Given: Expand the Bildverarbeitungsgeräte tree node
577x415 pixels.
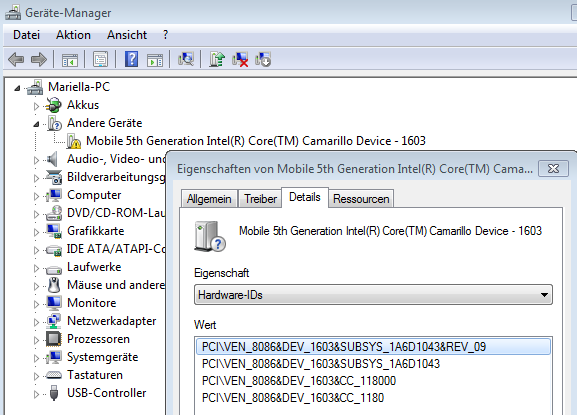Looking at the screenshot, I should point(36,178).
